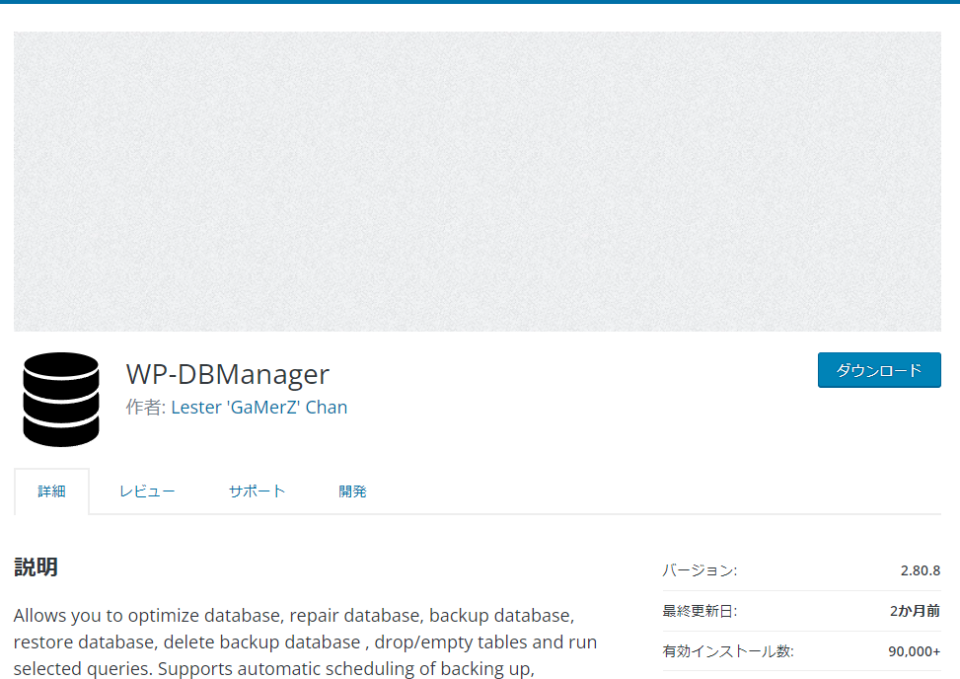Switch to the レビュー tab
The width and height of the screenshot is (960, 679).
[x=147, y=491]
